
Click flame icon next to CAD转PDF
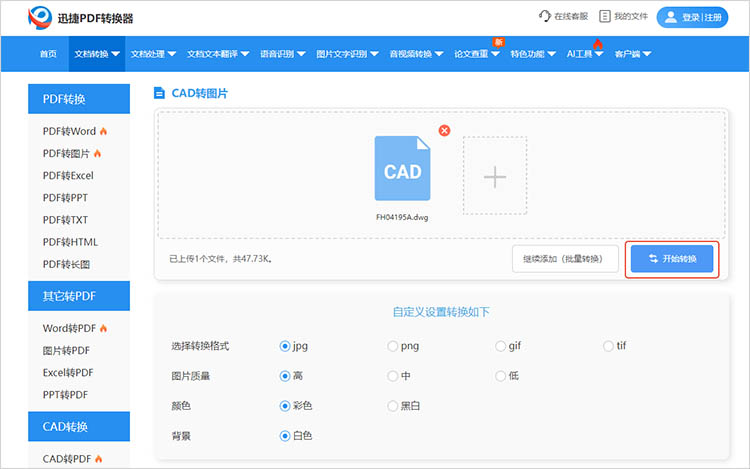coord(99,459)
